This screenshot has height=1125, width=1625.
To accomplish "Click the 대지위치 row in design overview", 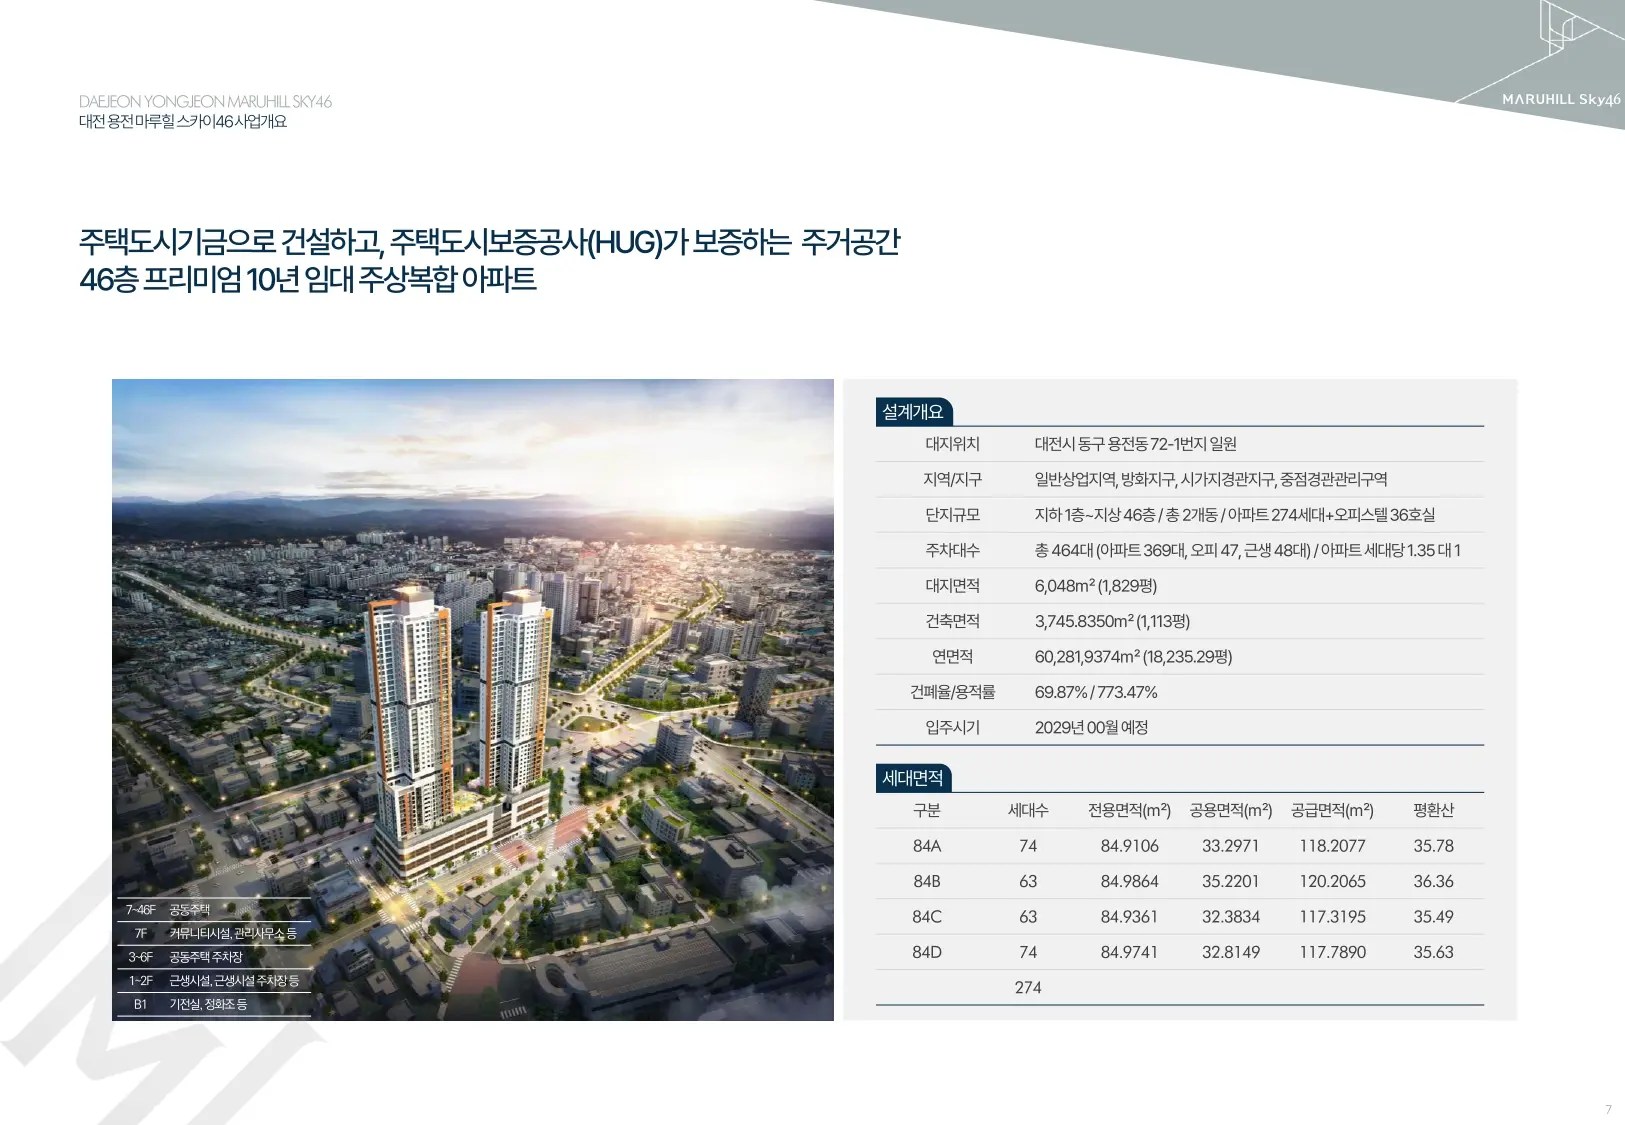I will [1180, 444].
